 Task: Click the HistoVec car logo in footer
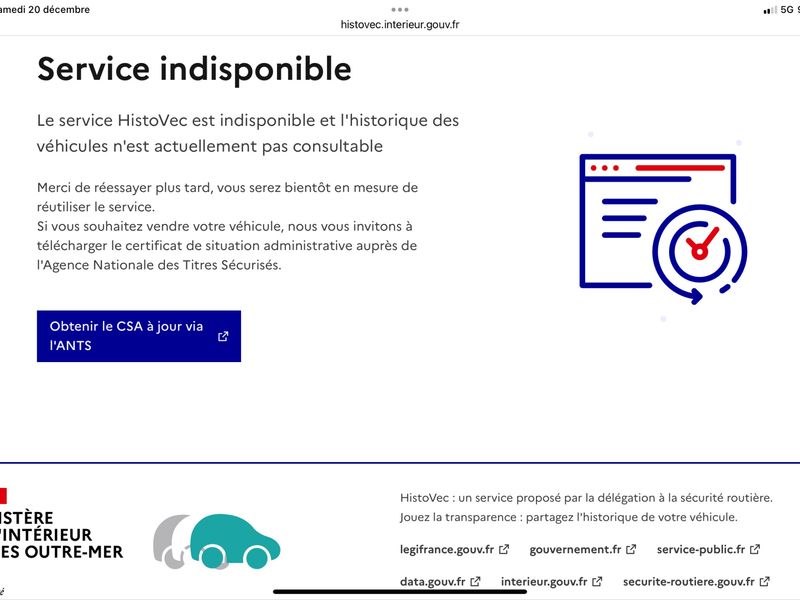pos(215,541)
